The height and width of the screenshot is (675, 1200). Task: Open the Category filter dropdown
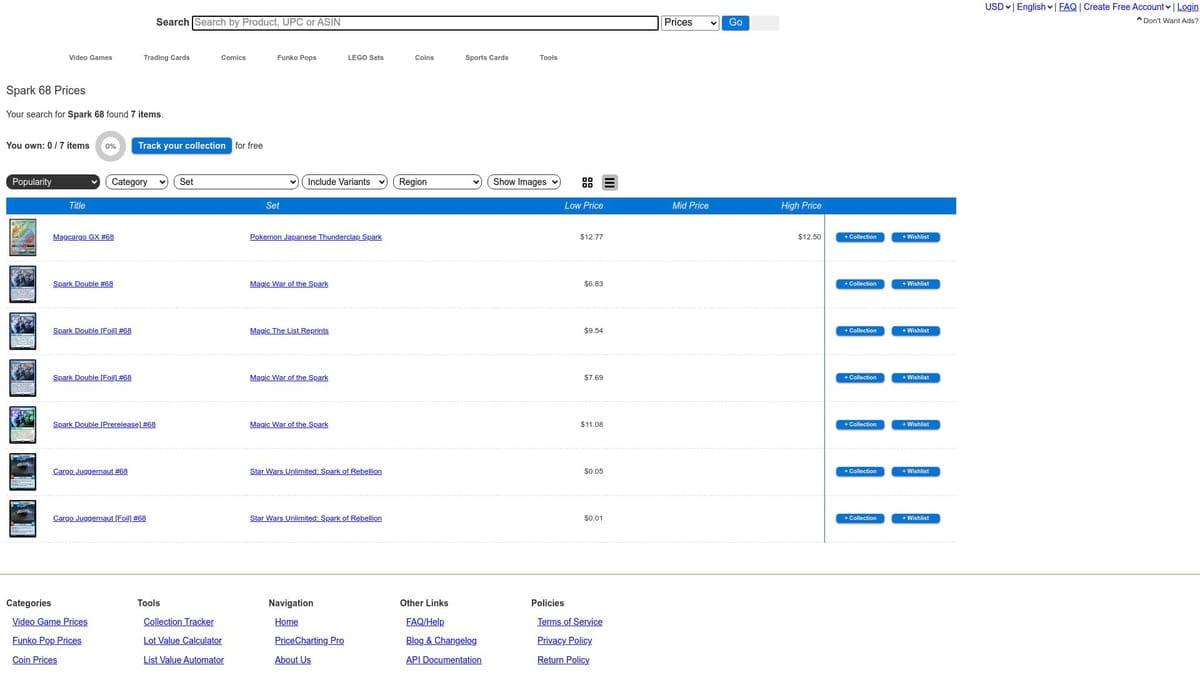[x=136, y=182]
